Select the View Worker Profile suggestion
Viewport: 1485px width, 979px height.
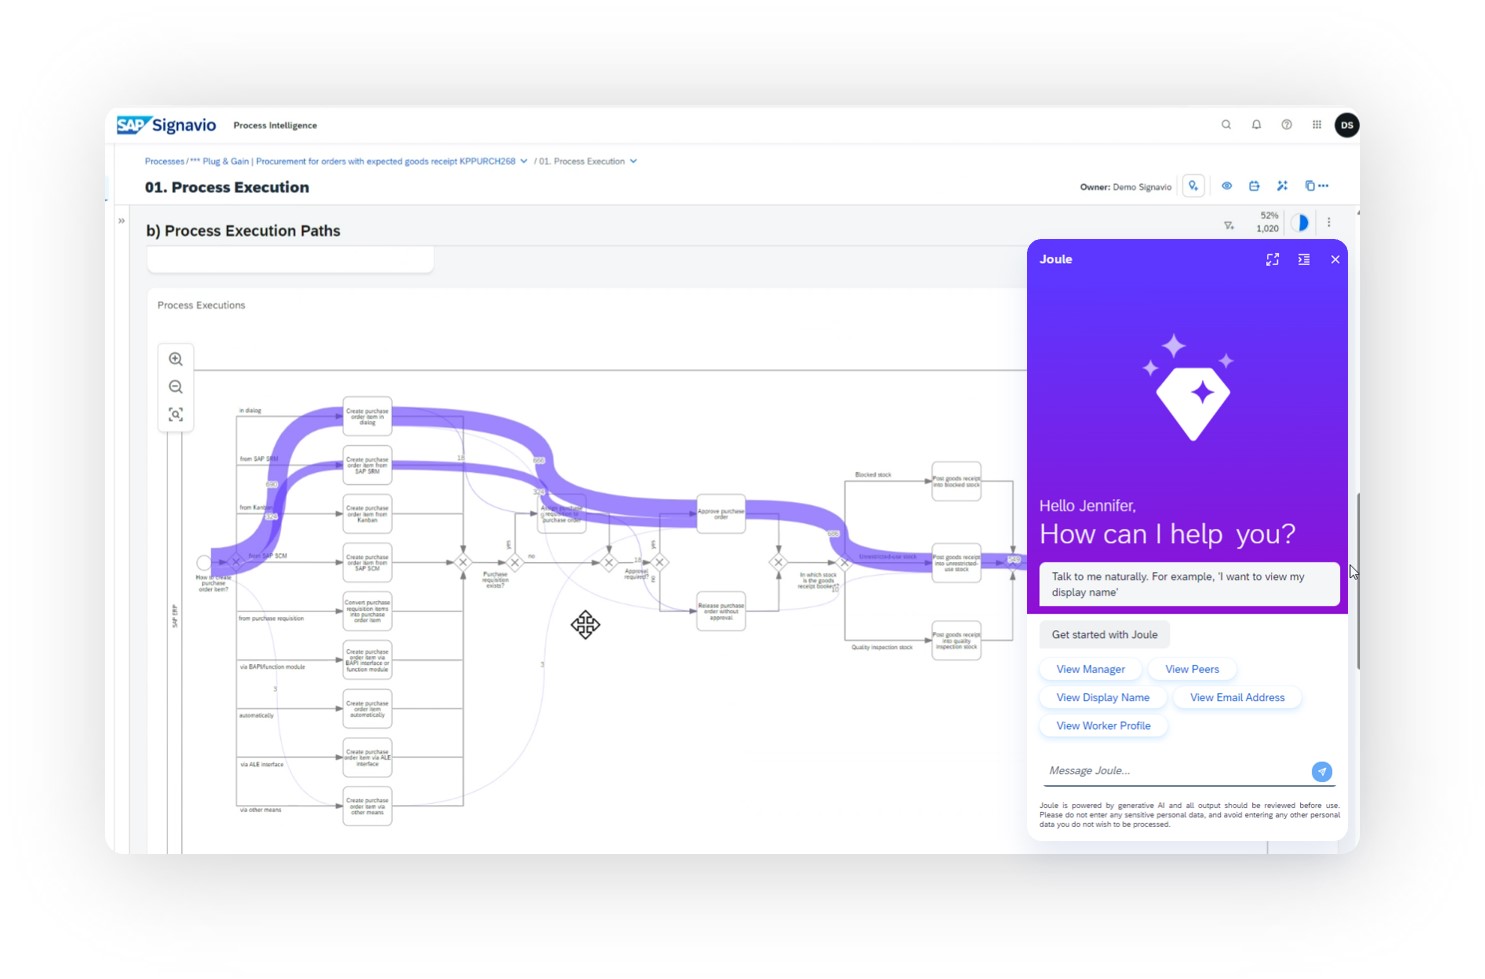1103,726
